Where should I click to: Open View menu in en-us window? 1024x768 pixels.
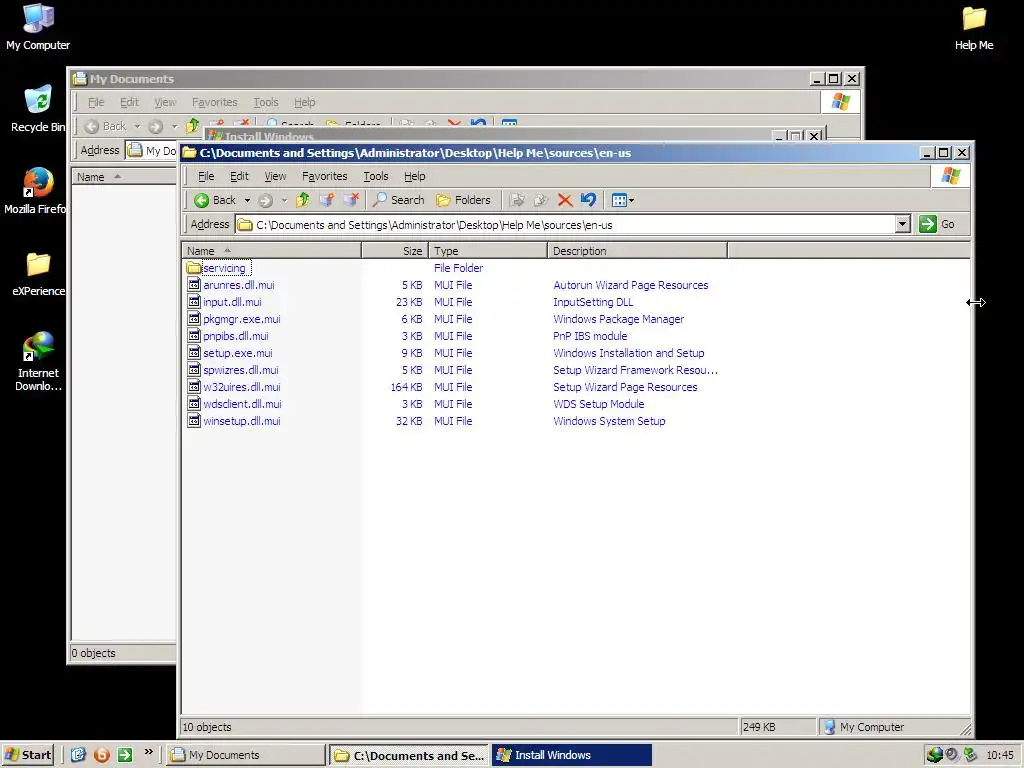(275, 176)
